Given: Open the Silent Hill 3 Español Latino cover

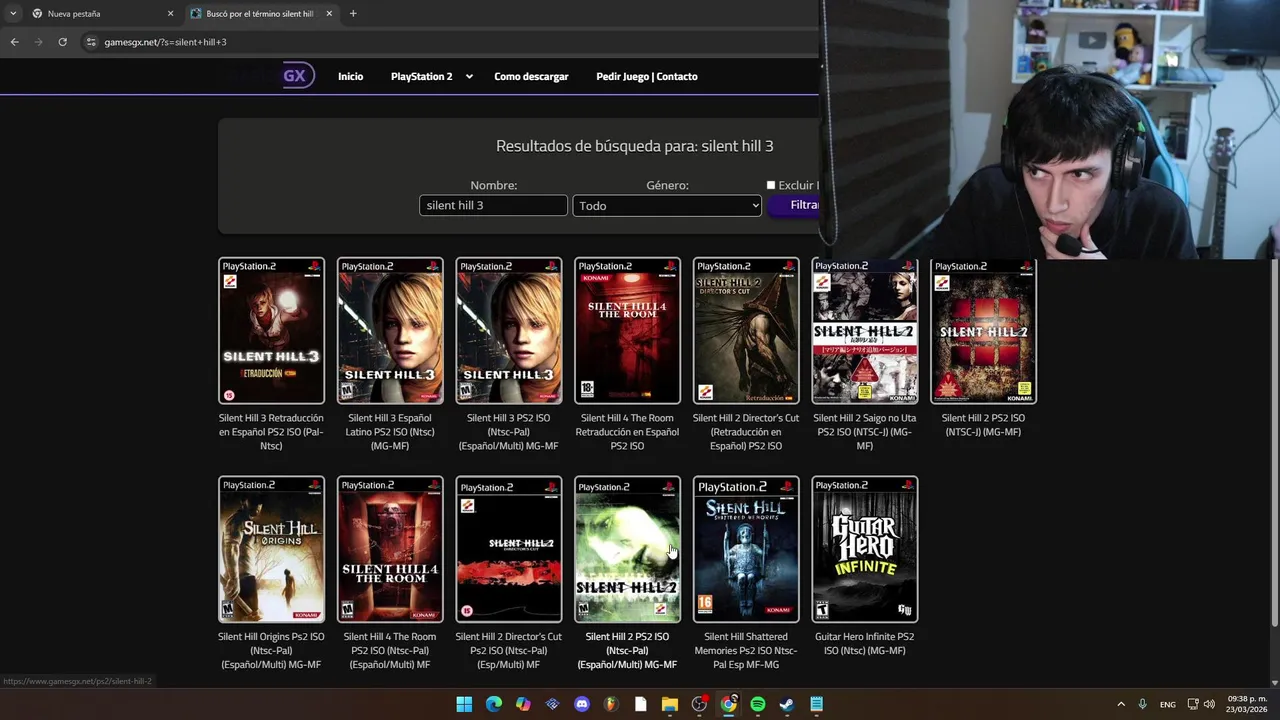Looking at the screenshot, I should [390, 331].
